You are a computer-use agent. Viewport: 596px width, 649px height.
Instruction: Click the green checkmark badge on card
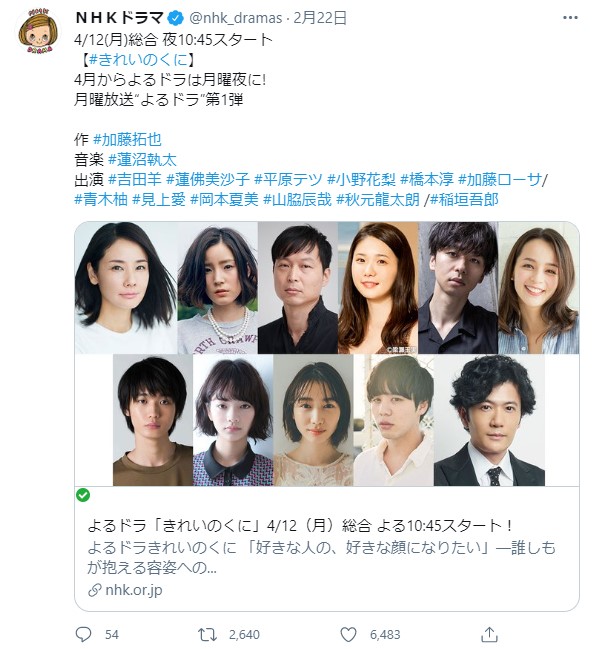pyautogui.click(x=83, y=495)
